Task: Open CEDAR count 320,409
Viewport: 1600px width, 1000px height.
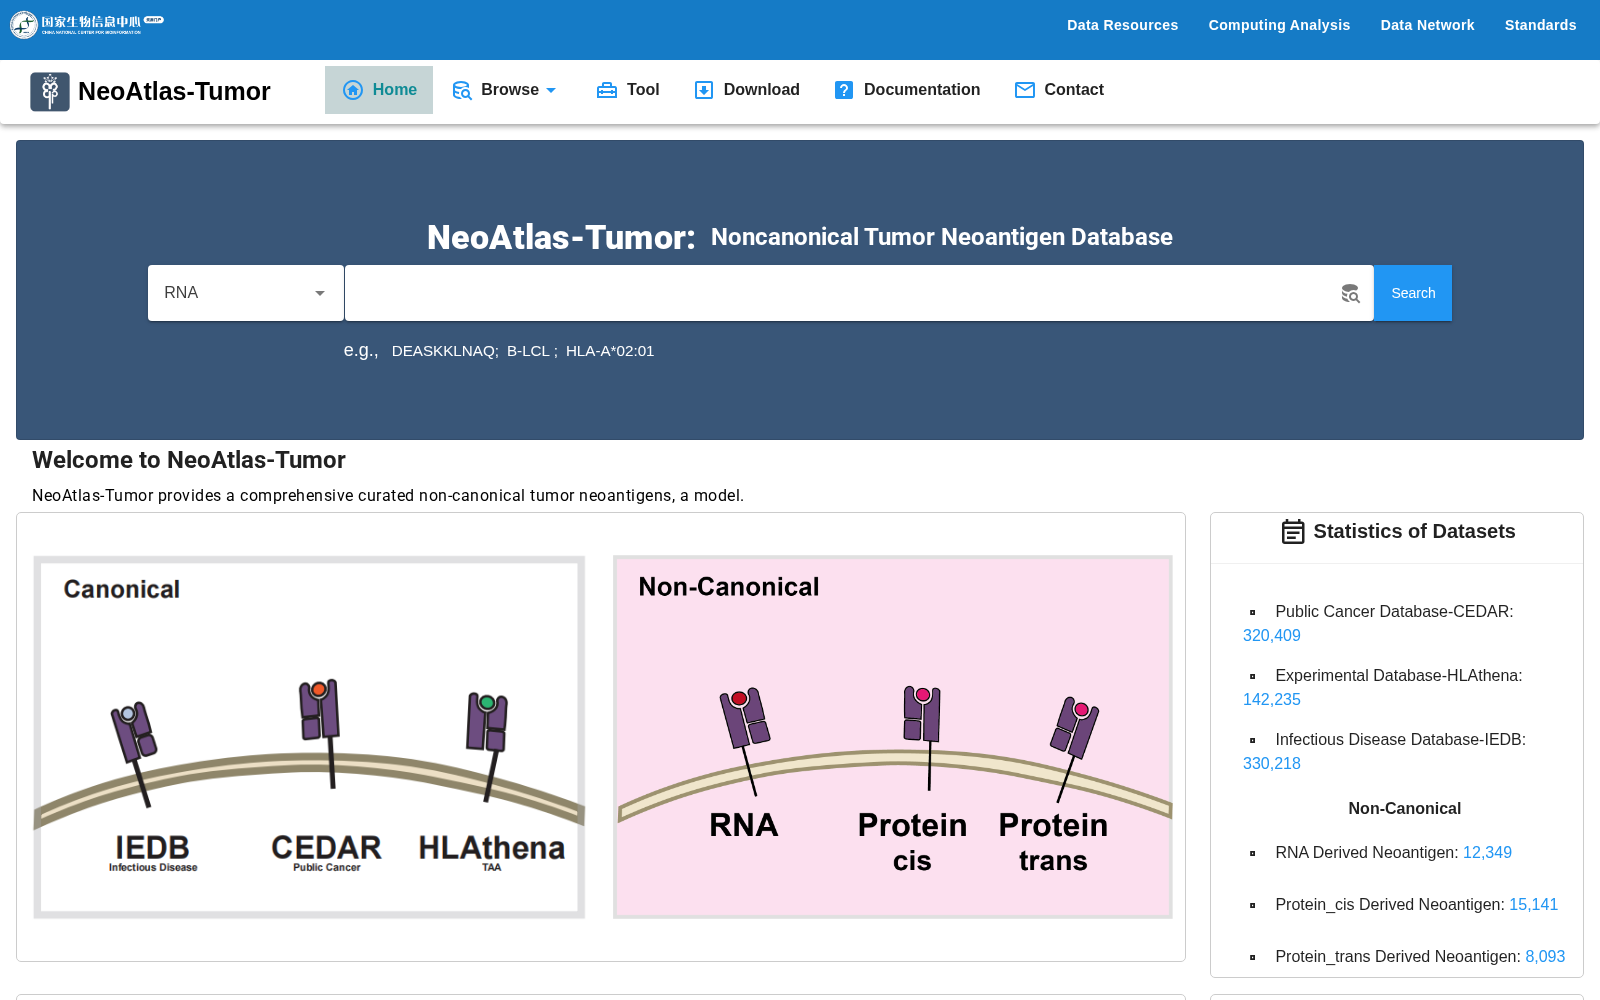Action: click(x=1272, y=636)
